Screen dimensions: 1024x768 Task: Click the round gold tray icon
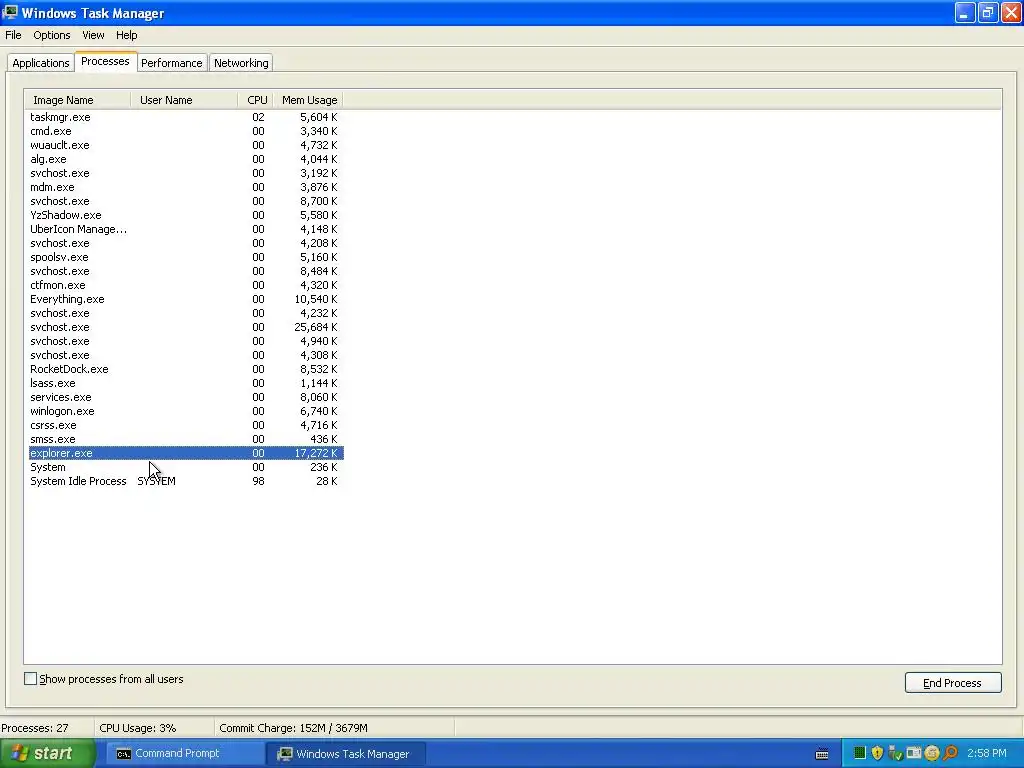[932, 753]
